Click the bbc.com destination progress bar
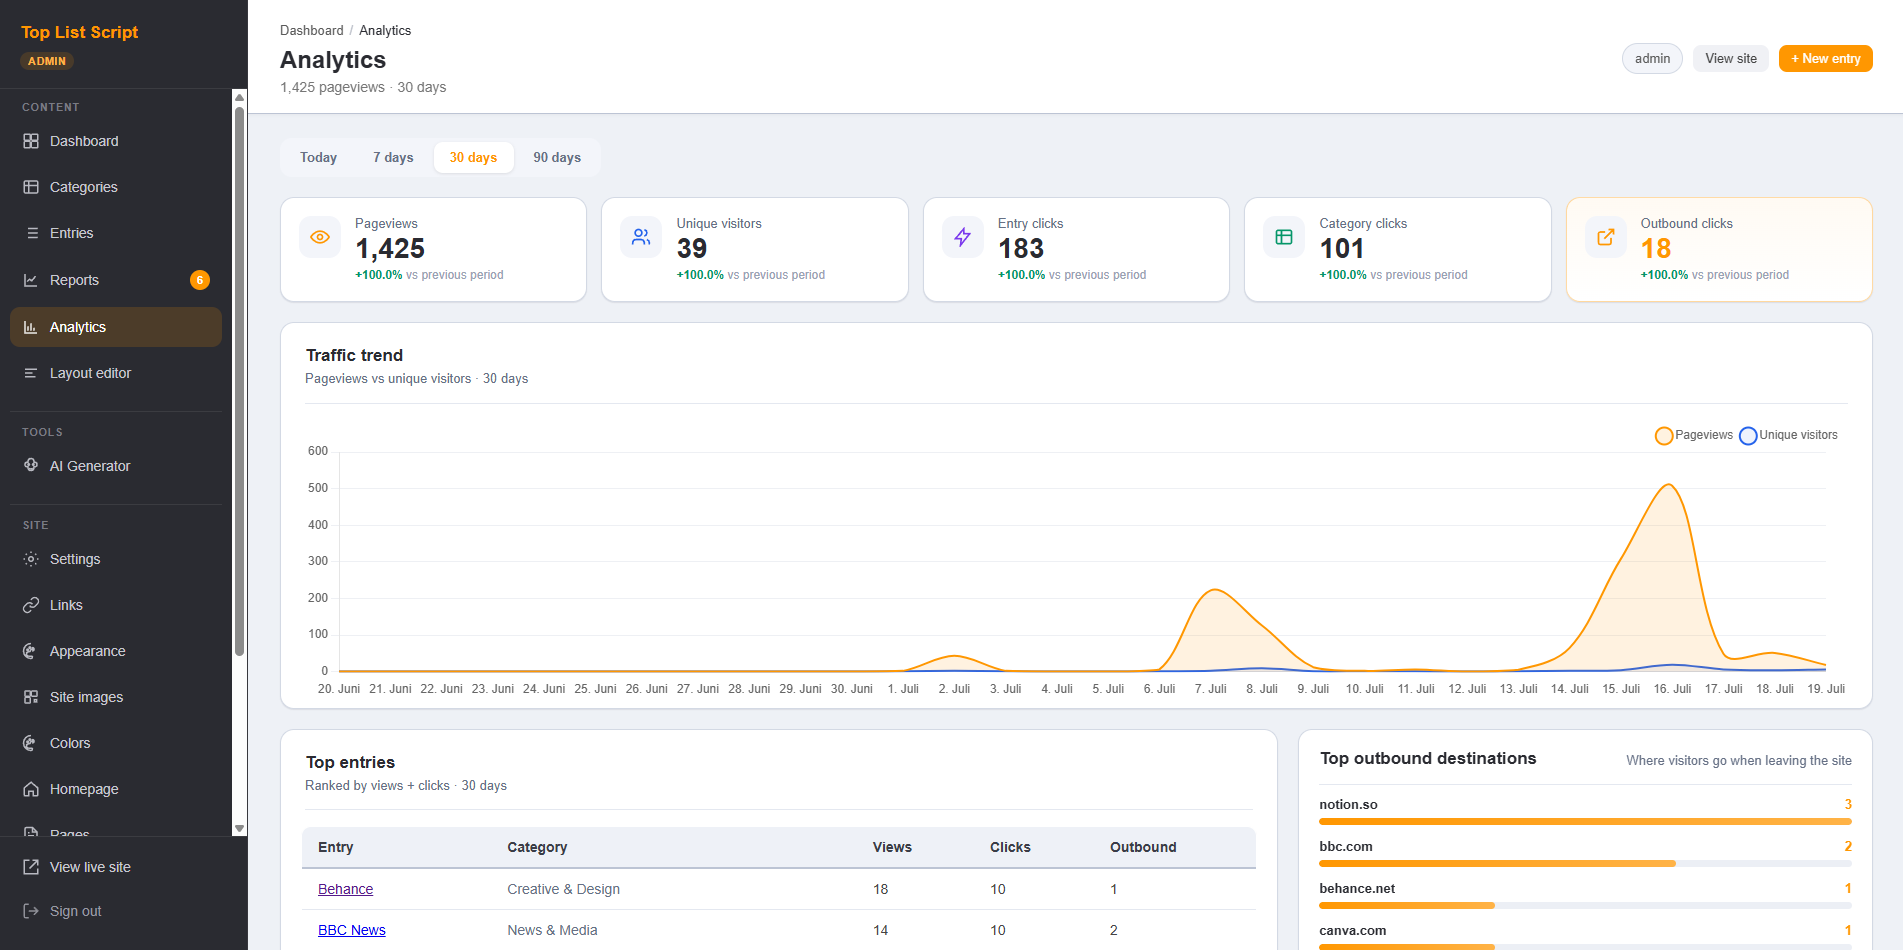The image size is (1903, 950). [1585, 863]
